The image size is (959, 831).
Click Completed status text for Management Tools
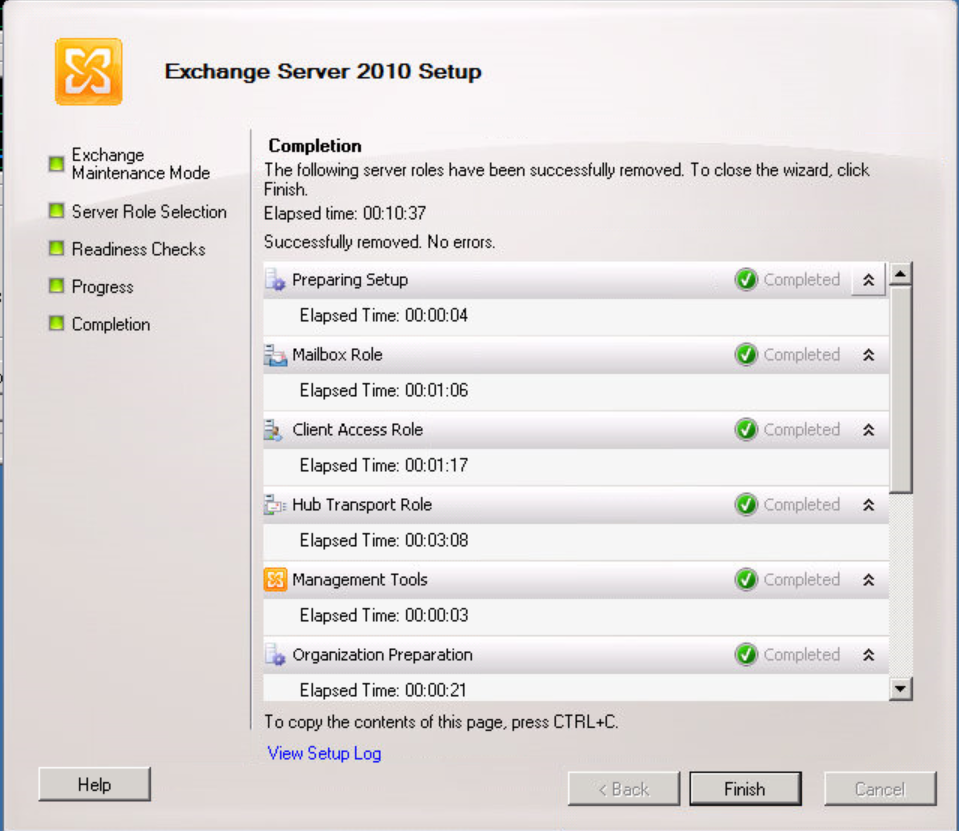click(801, 580)
